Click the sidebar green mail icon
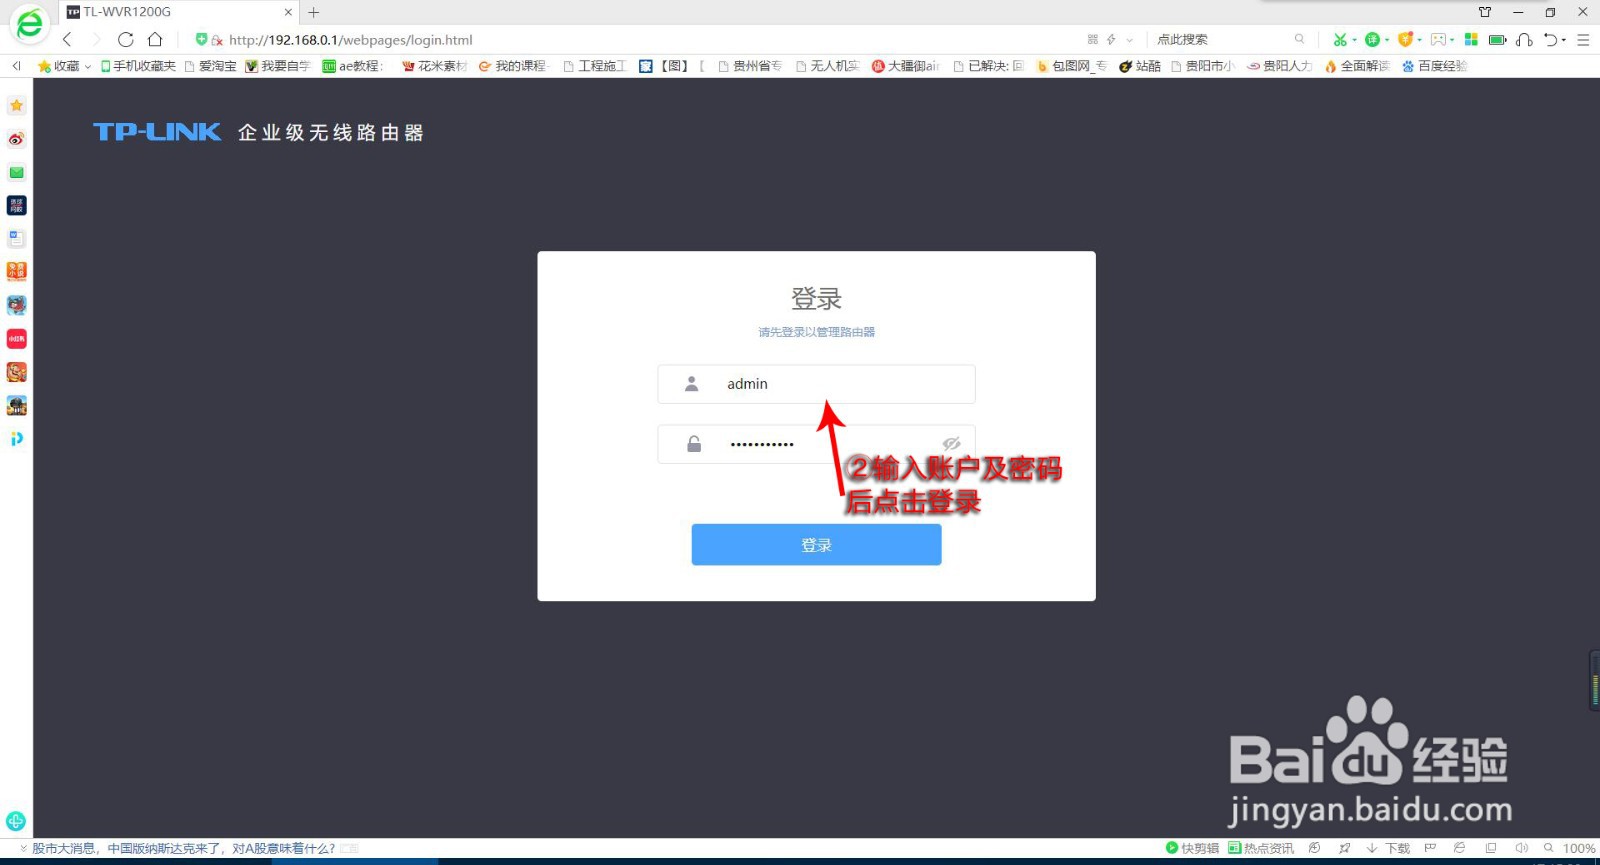 16,172
